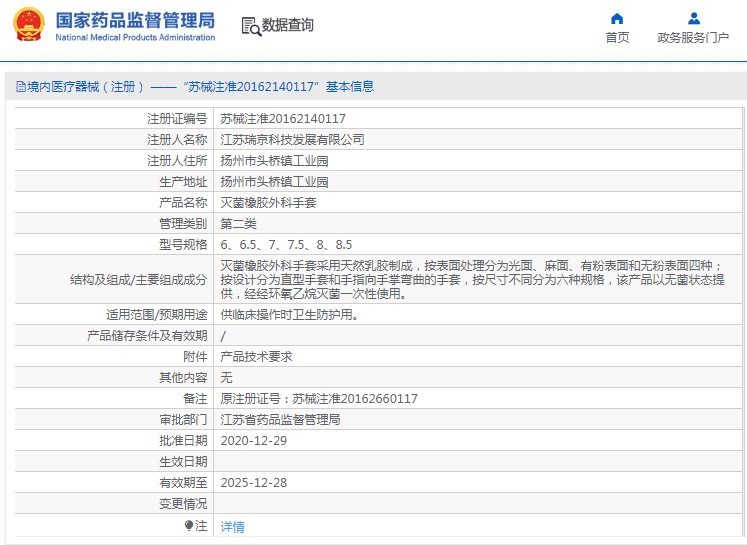Open the 详情 link
Screen dimensions: 747x545
point(232,526)
